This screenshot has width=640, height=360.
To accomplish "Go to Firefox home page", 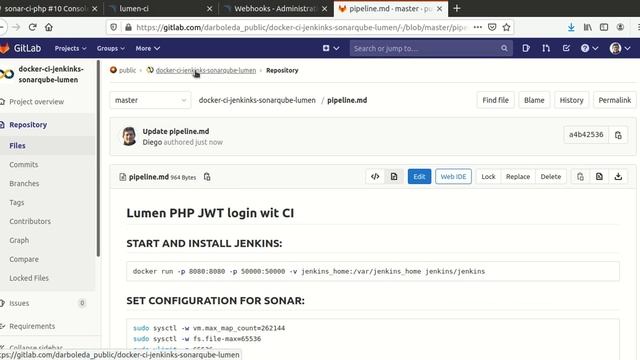I will tap(49, 27).
